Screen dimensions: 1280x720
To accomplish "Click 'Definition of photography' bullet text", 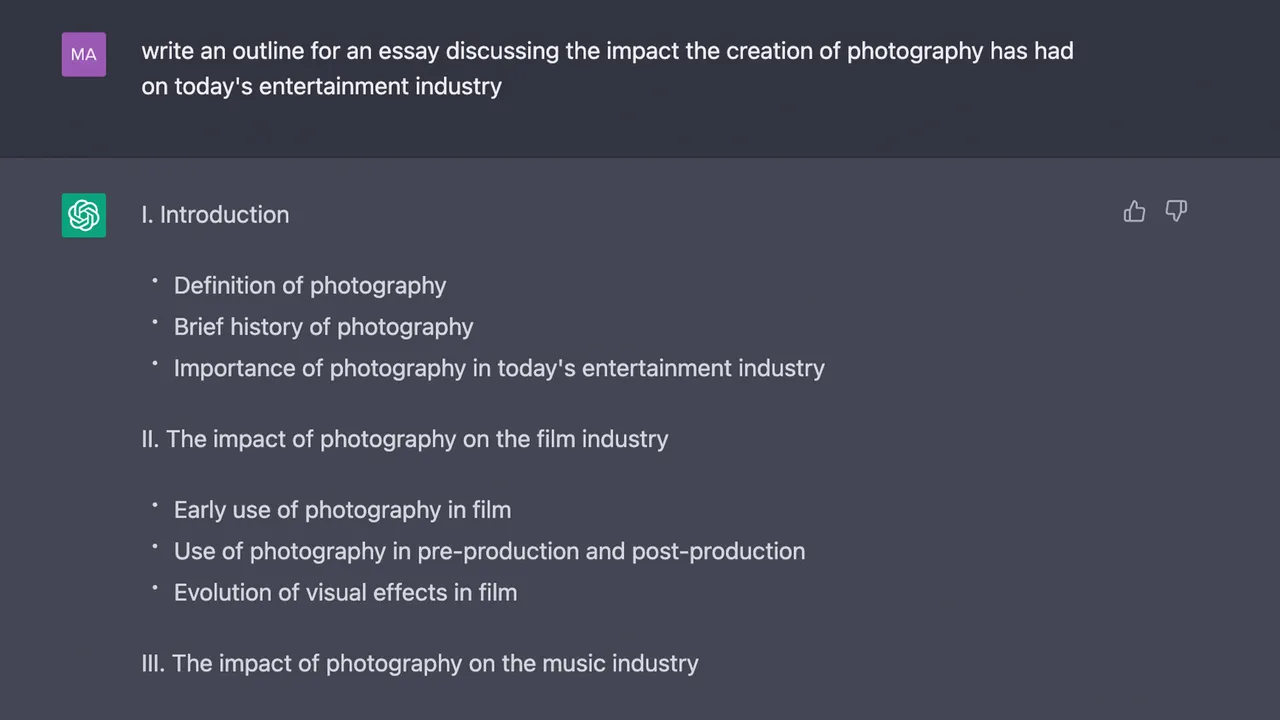I will [x=310, y=286].
